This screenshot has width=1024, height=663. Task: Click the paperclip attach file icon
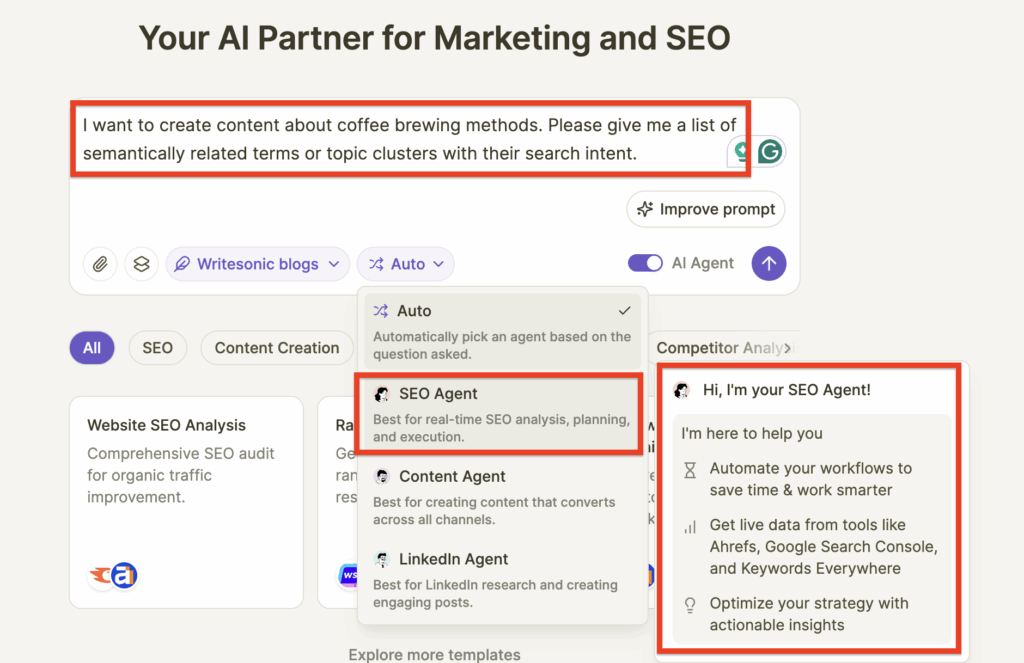(100, 264)
